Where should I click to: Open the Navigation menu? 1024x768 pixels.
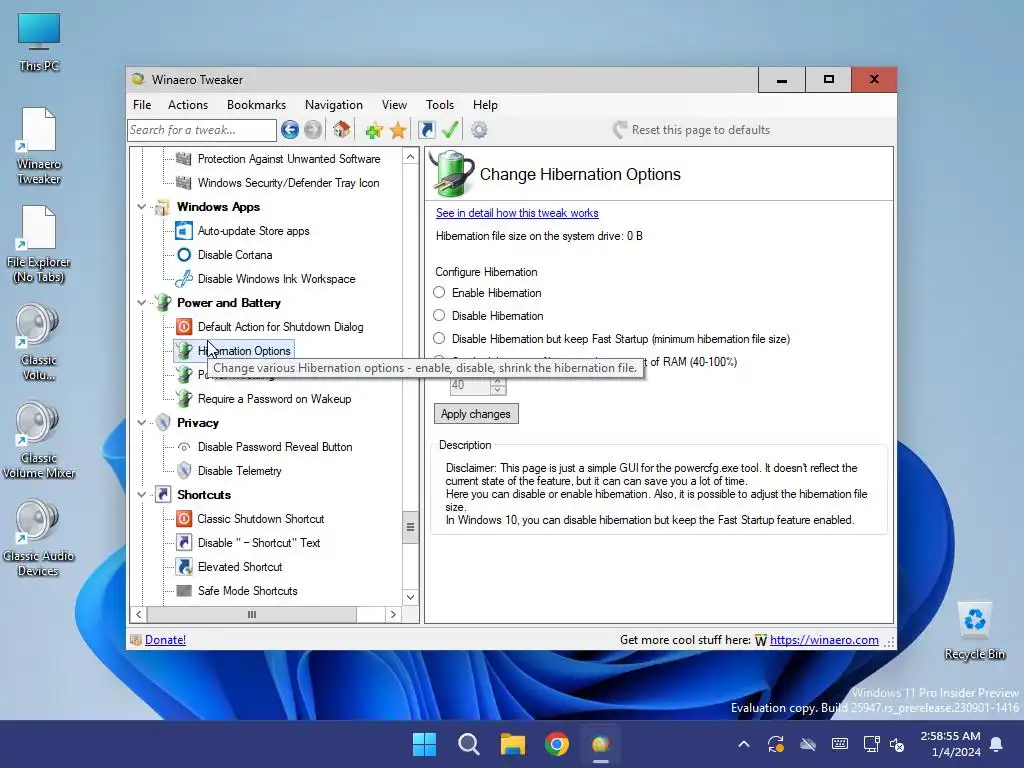tap(334, 105)
